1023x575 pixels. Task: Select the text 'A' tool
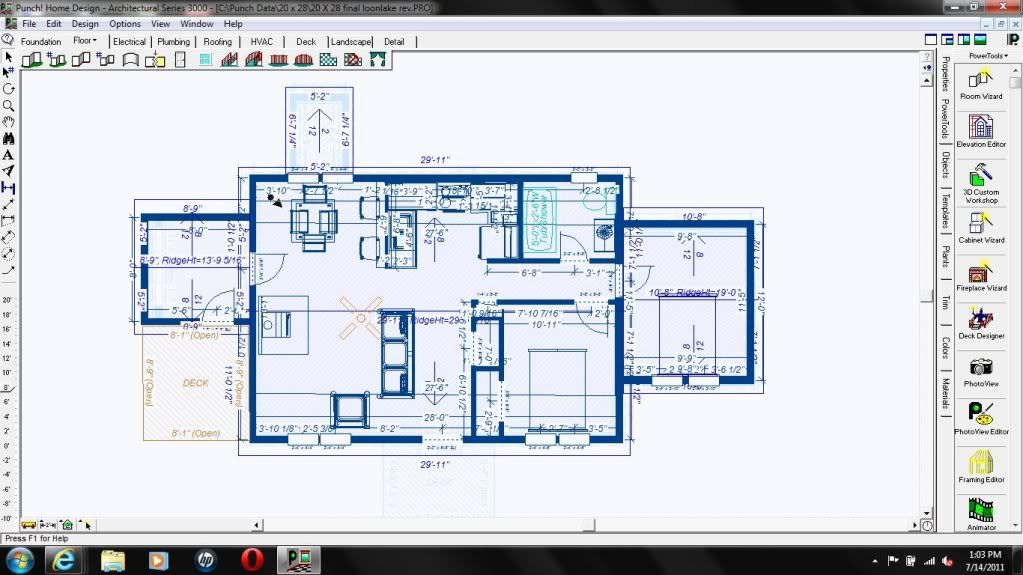click(x=8, y=155)
